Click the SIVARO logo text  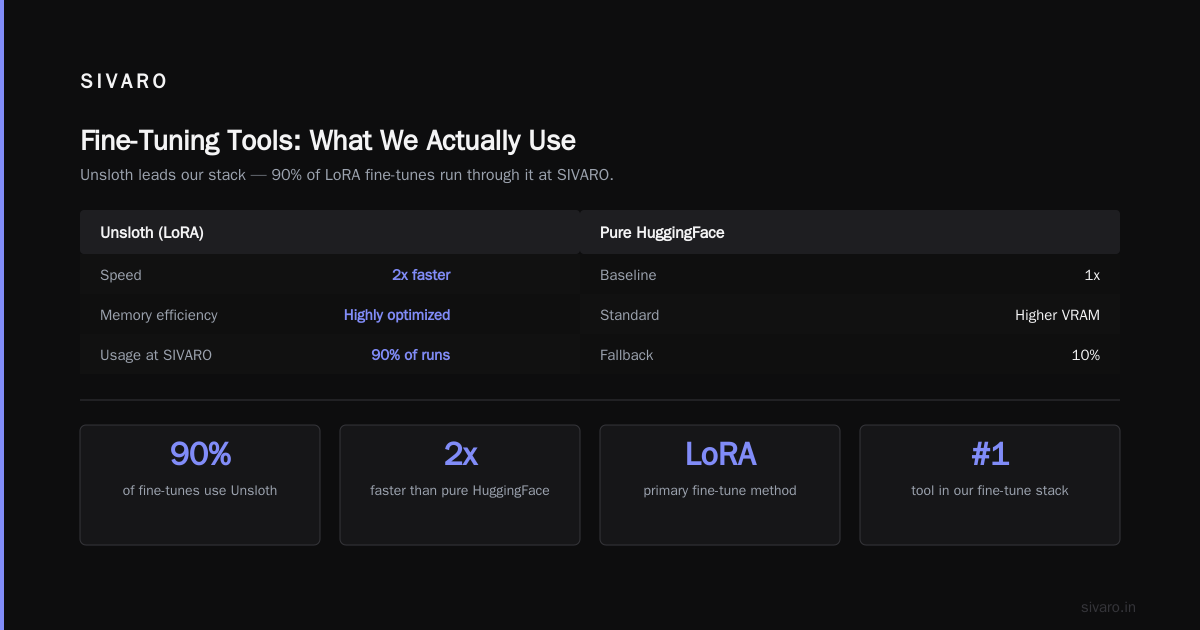coord(124,82)
